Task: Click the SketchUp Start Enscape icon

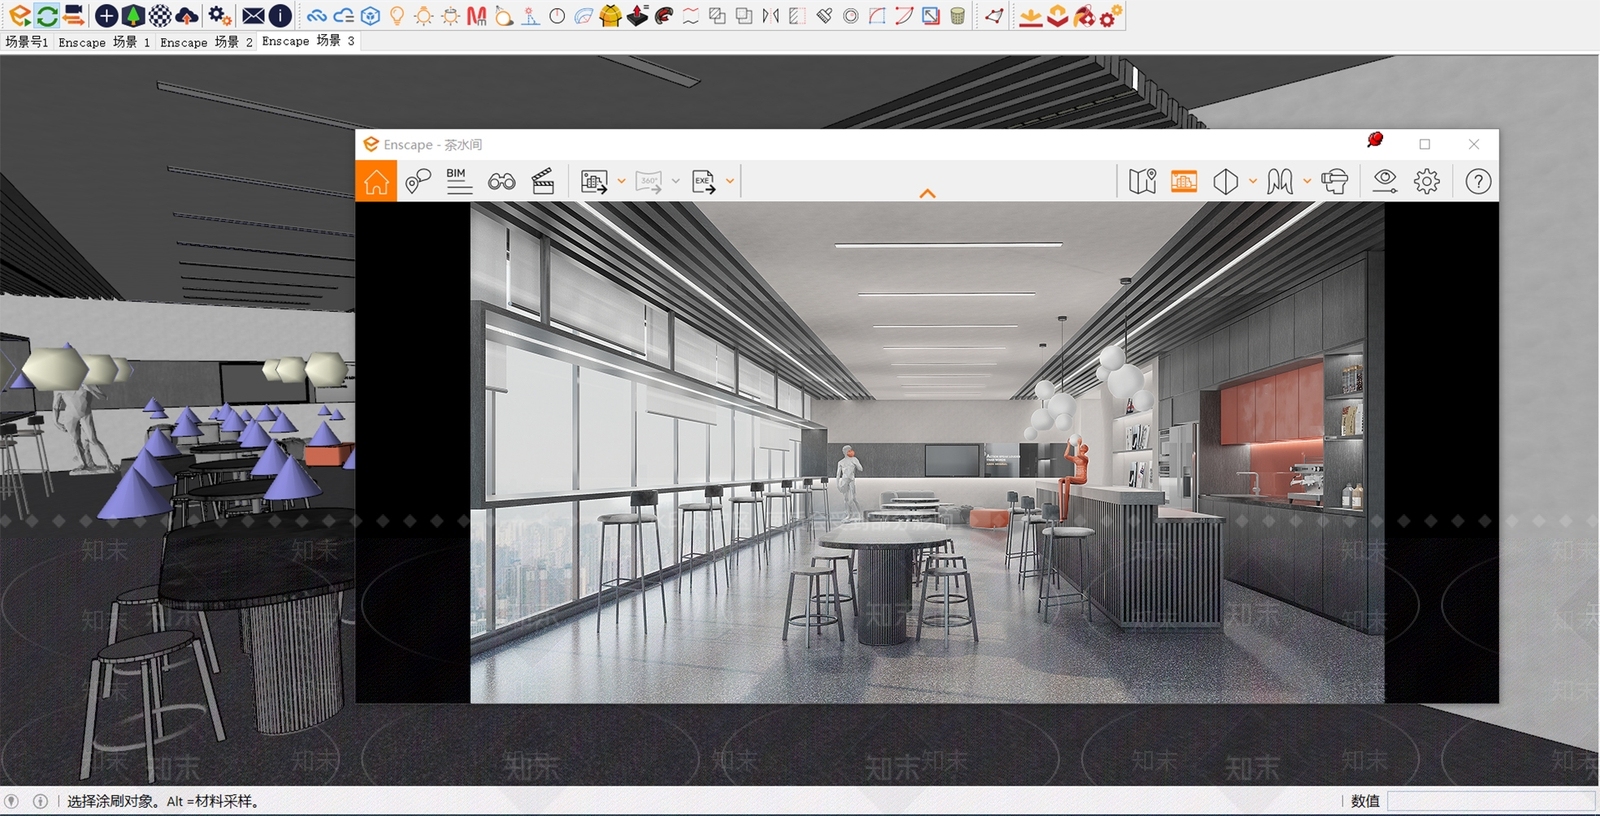Action: point(19,15)
